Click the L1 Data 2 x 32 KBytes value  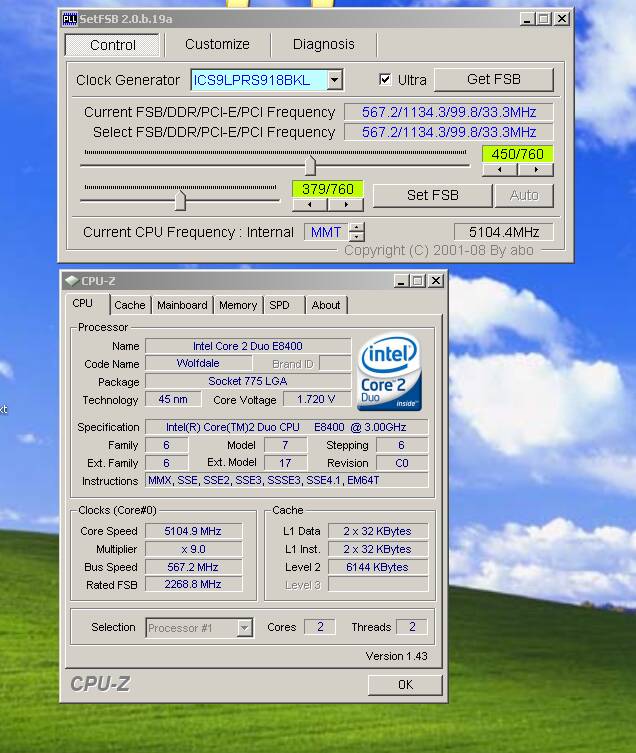point(378,531)
